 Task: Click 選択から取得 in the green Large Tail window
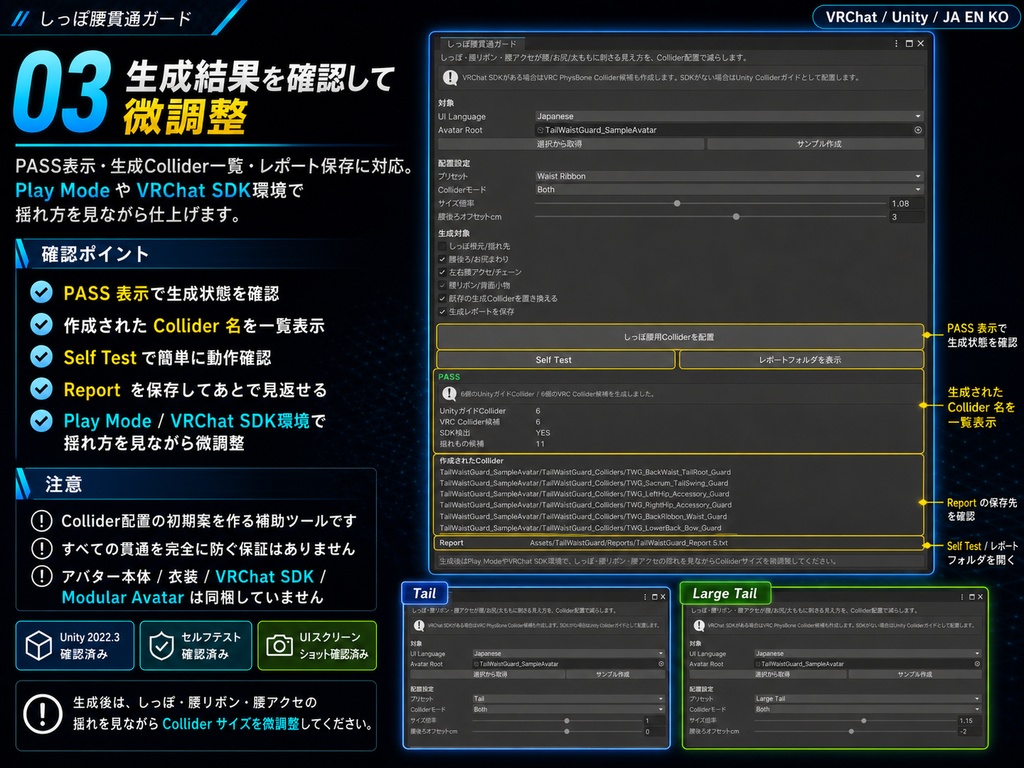click(768, 674)
